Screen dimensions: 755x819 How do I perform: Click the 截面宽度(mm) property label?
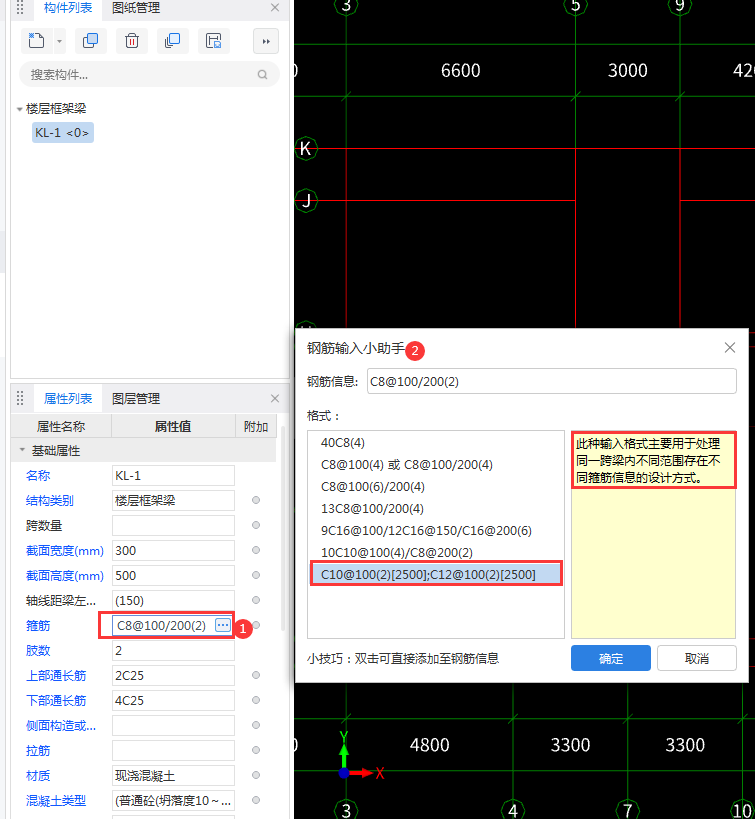click(x=65, y=551)
